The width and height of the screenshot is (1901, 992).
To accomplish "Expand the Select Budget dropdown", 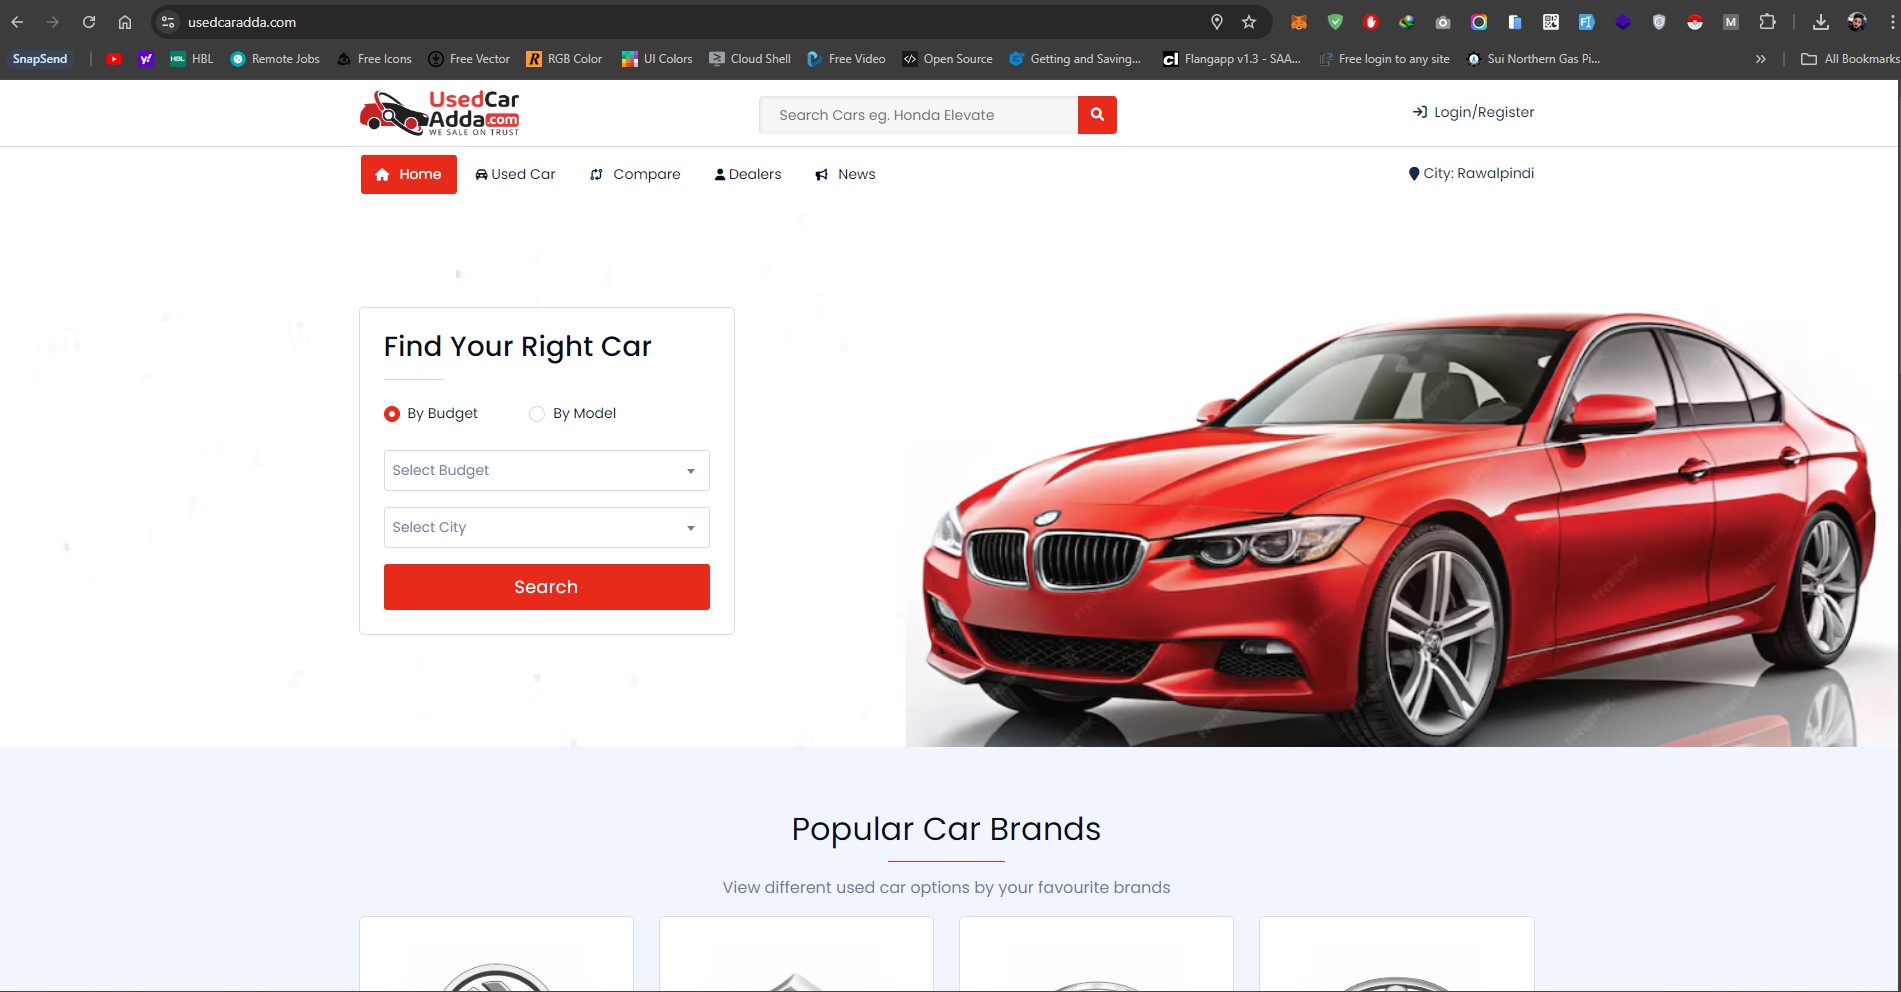I will click(x=546, y=471).
